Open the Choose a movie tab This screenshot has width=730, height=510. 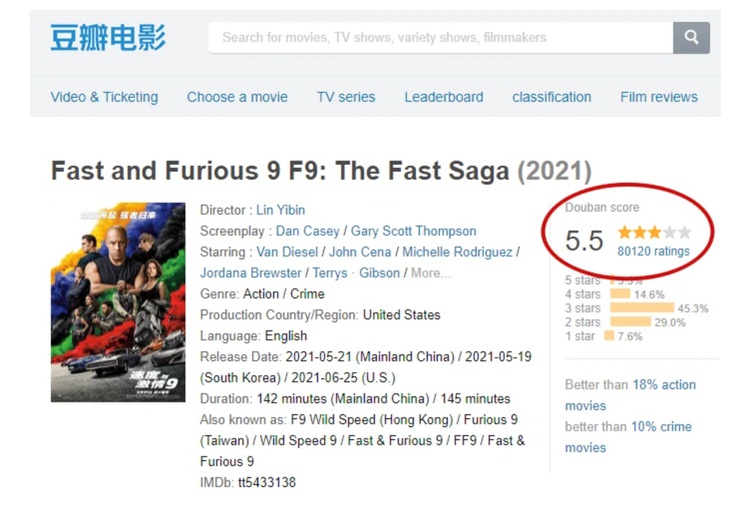pos(237,97)
